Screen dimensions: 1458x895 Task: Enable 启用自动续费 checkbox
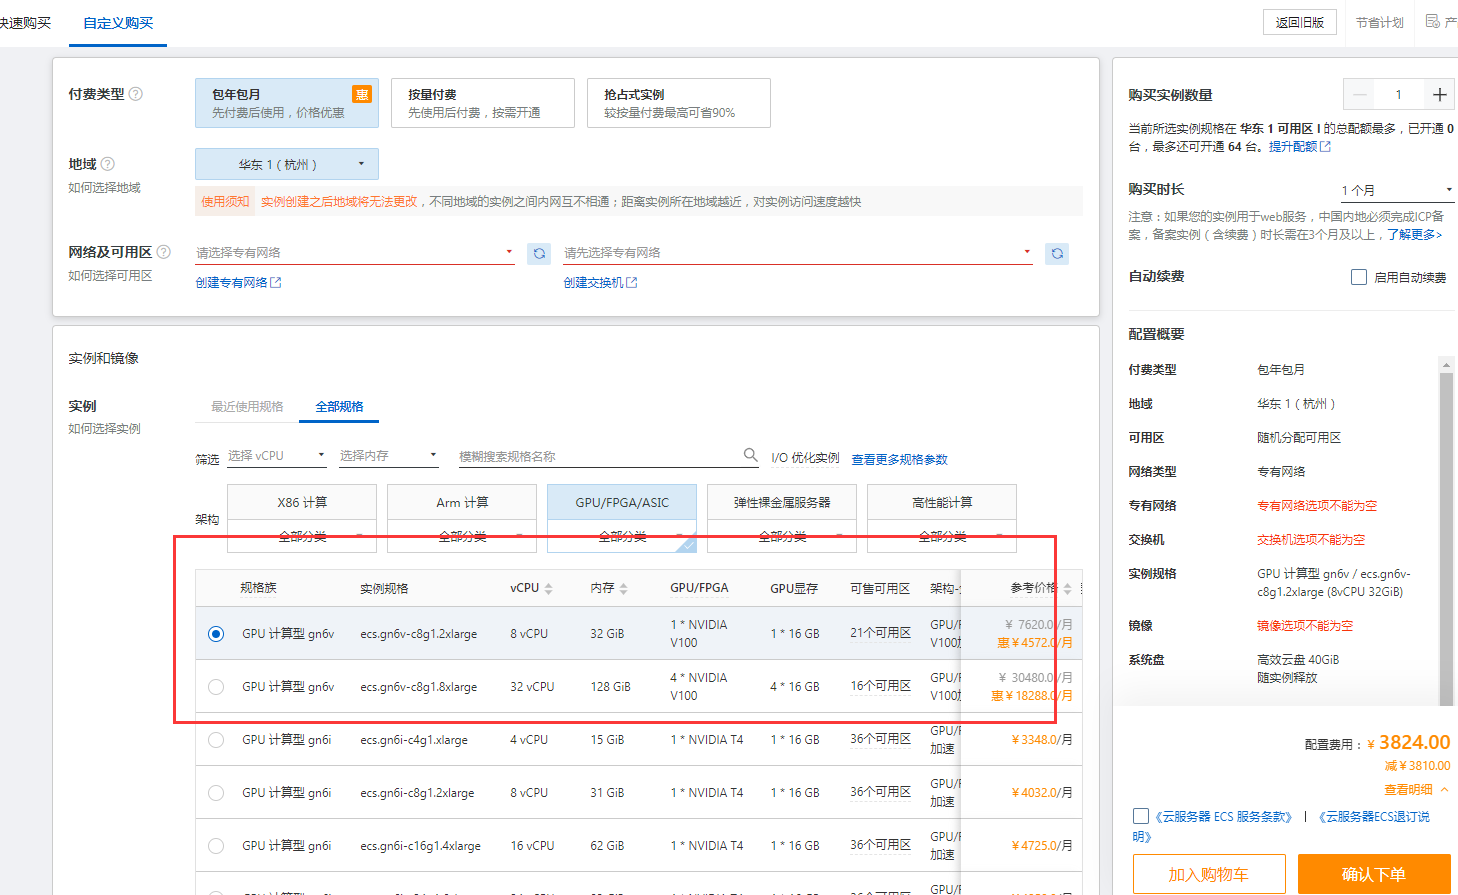coord(1359,277)
